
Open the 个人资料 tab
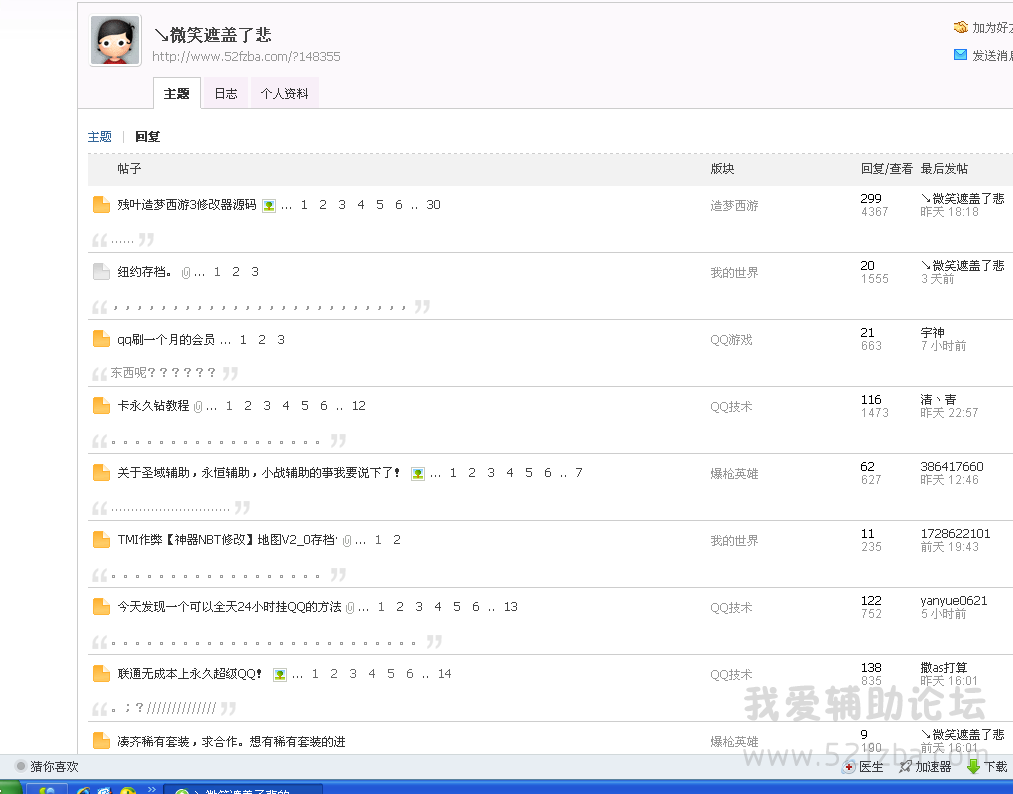coord(284,94)
